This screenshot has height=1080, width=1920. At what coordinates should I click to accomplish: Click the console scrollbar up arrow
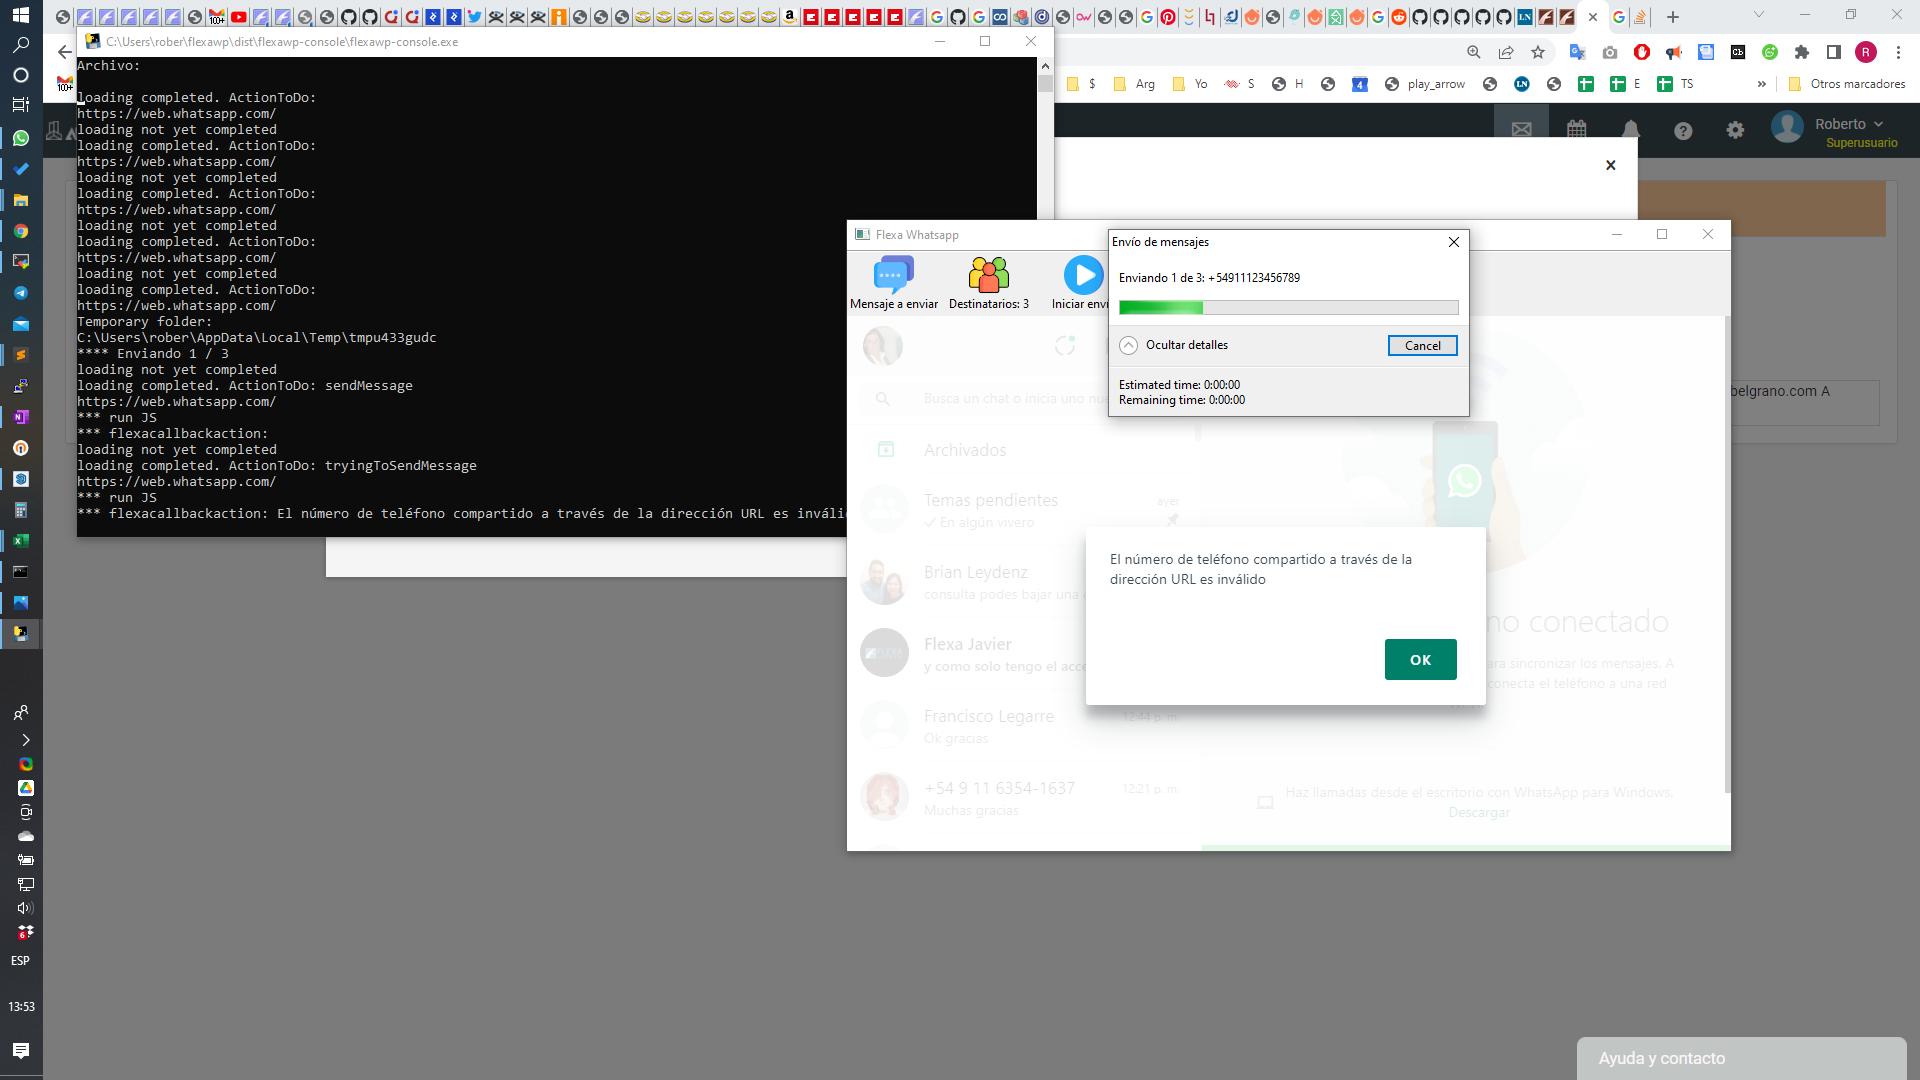1045,66
